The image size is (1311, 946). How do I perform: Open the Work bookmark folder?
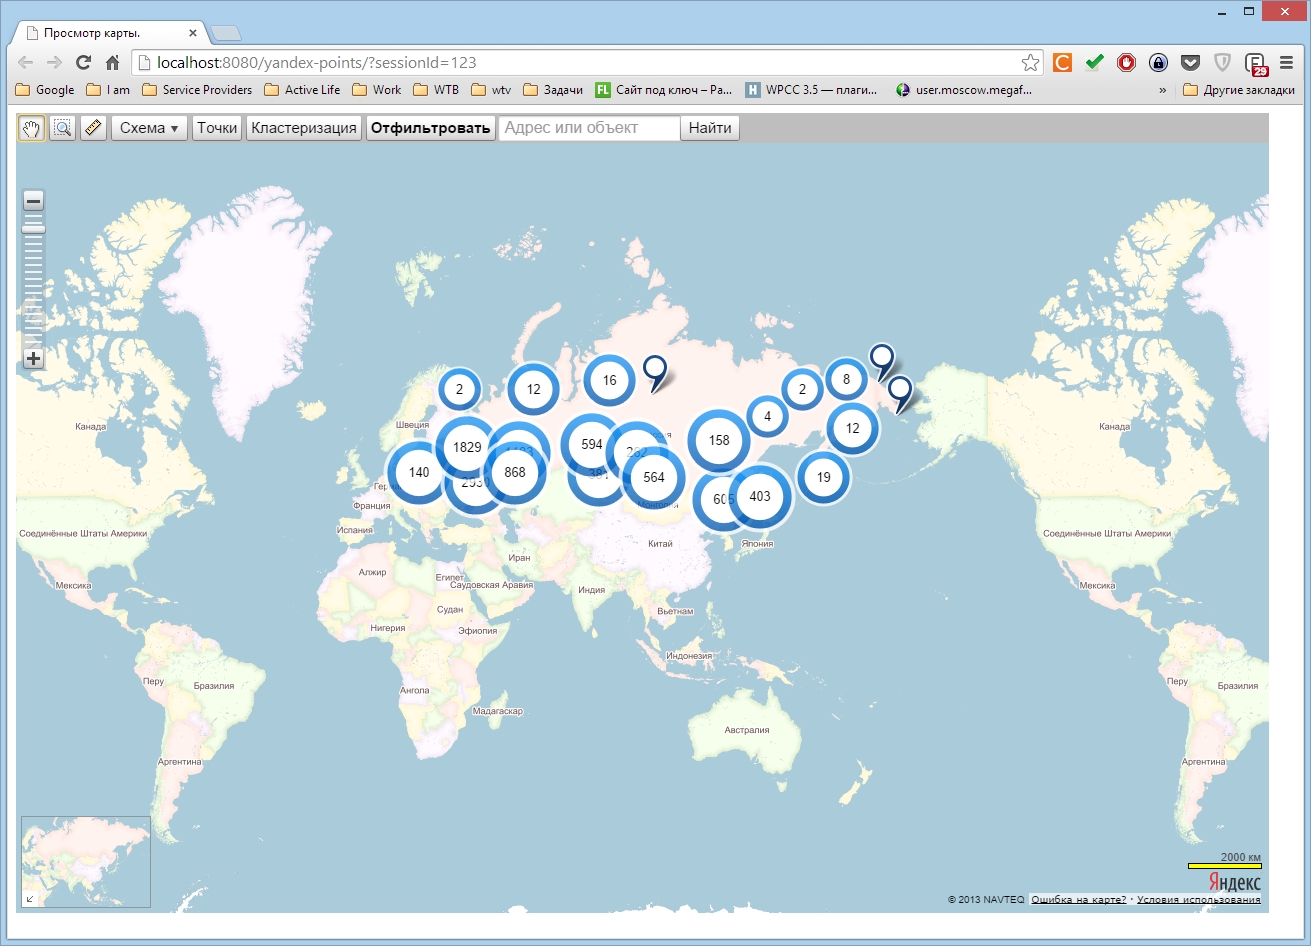point(376,89)
